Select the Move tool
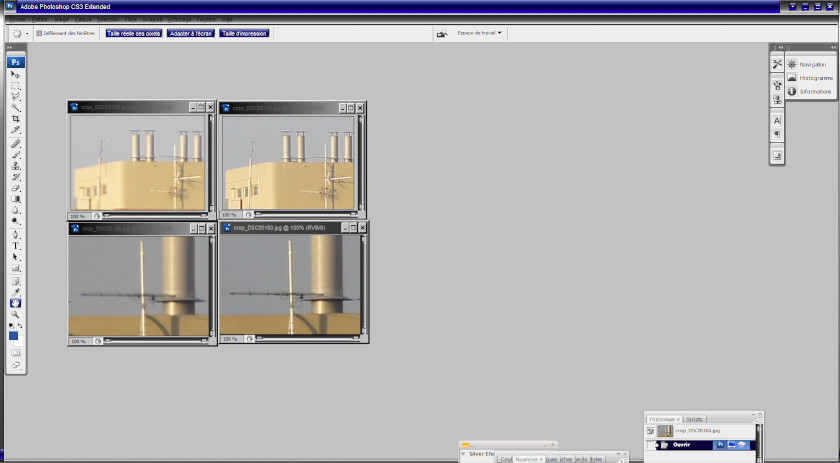Screen dimensions: 840x463 tap(16, 74)
